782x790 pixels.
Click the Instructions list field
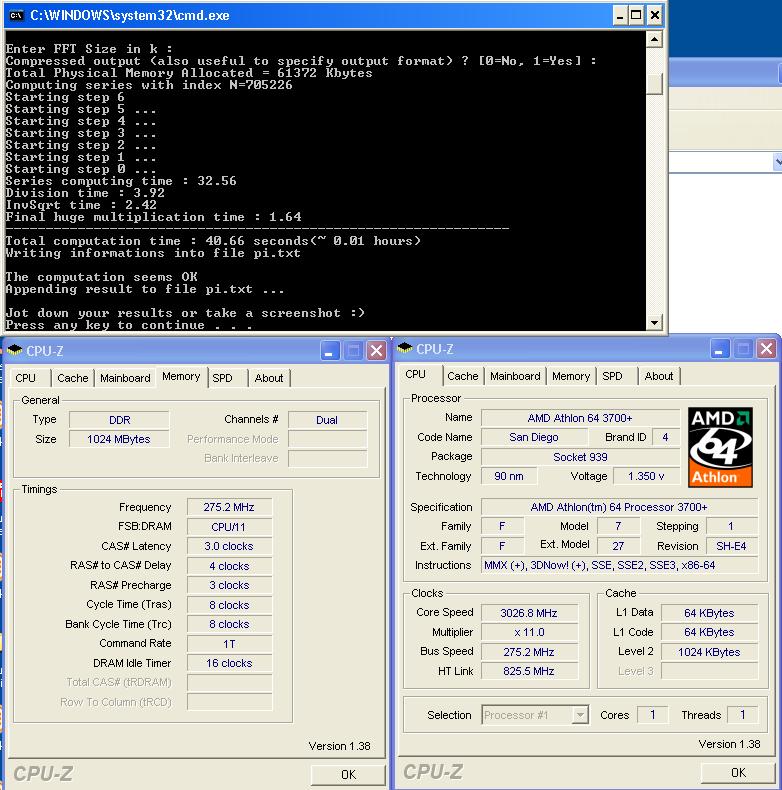619,565
